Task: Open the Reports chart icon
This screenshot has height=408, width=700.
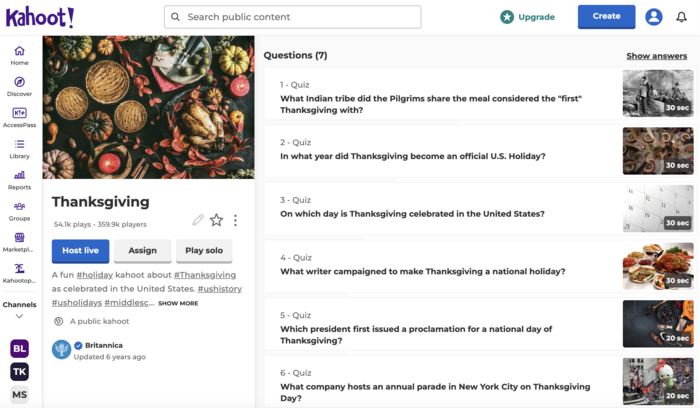Action: pos(19,179)
